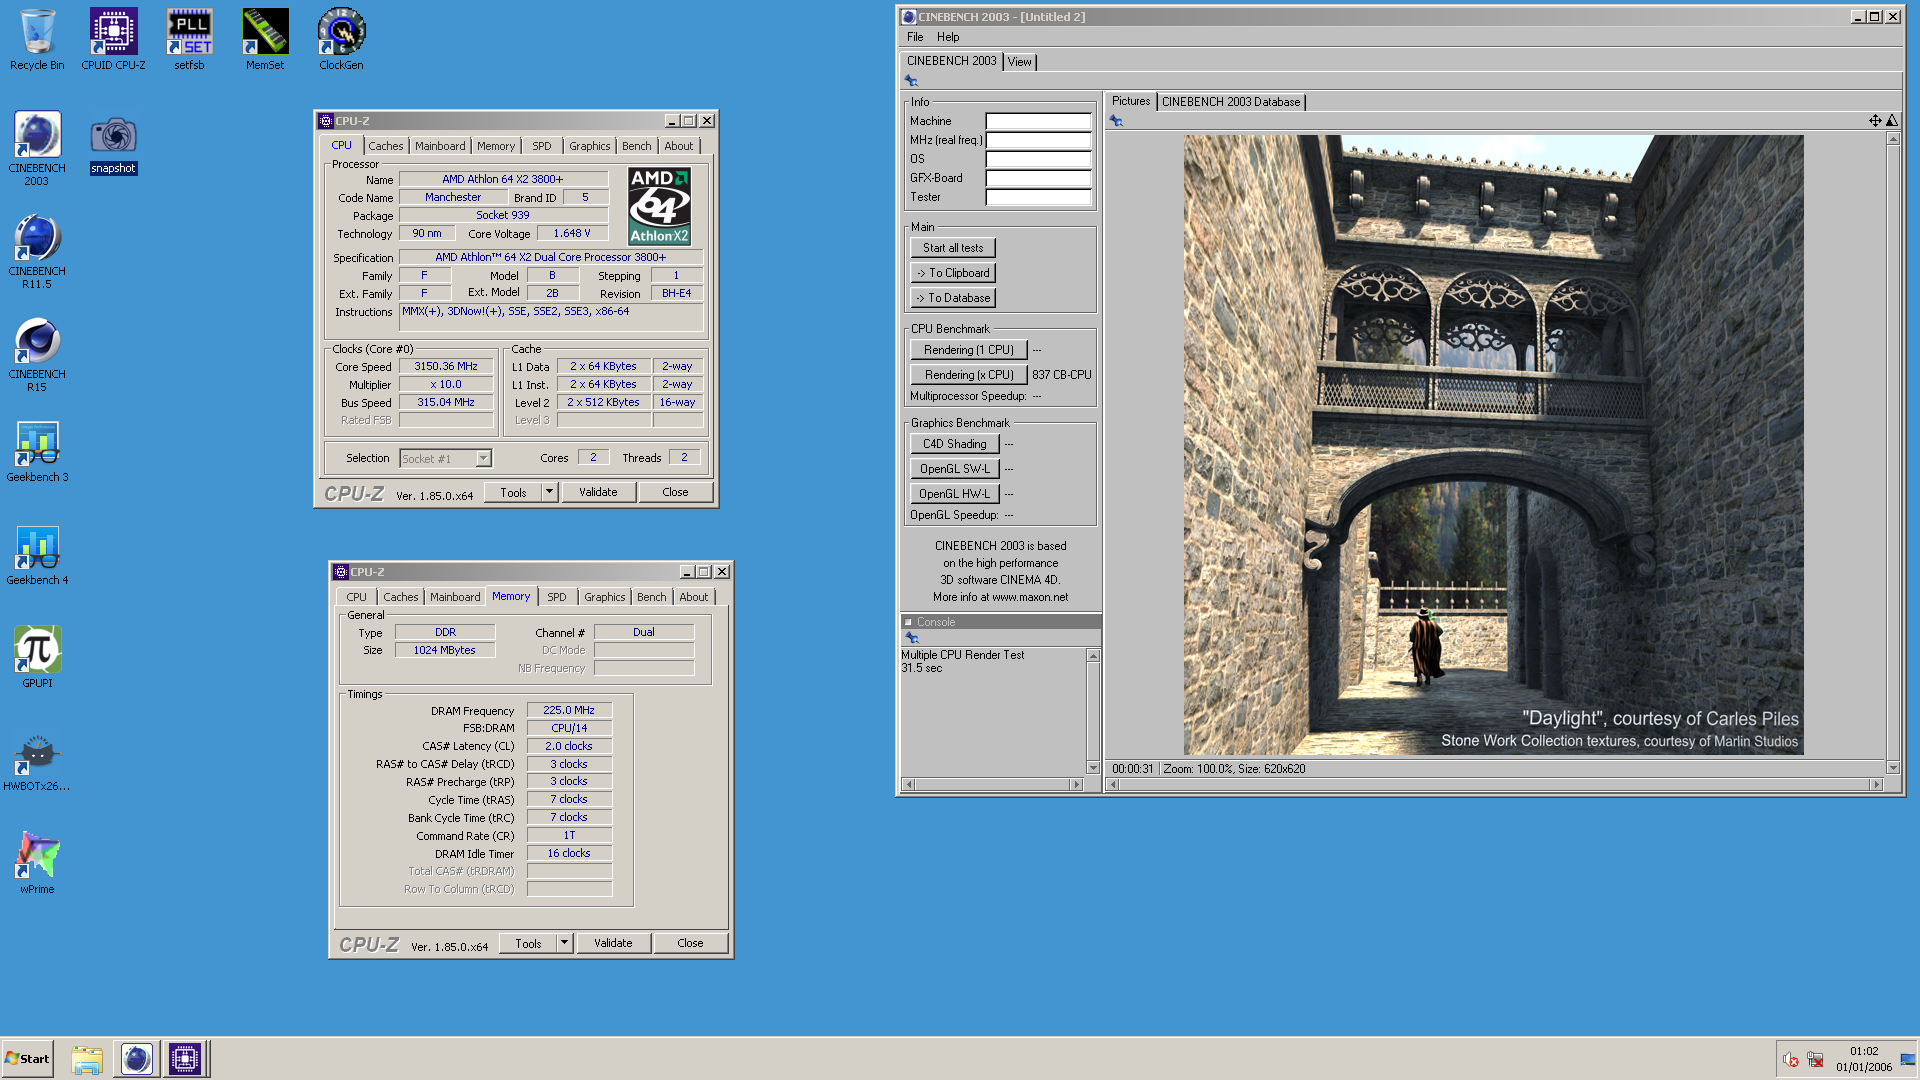Open Caches tab in upper CPU-Z
The image size is (1920, 1080).
click(385, 146)
